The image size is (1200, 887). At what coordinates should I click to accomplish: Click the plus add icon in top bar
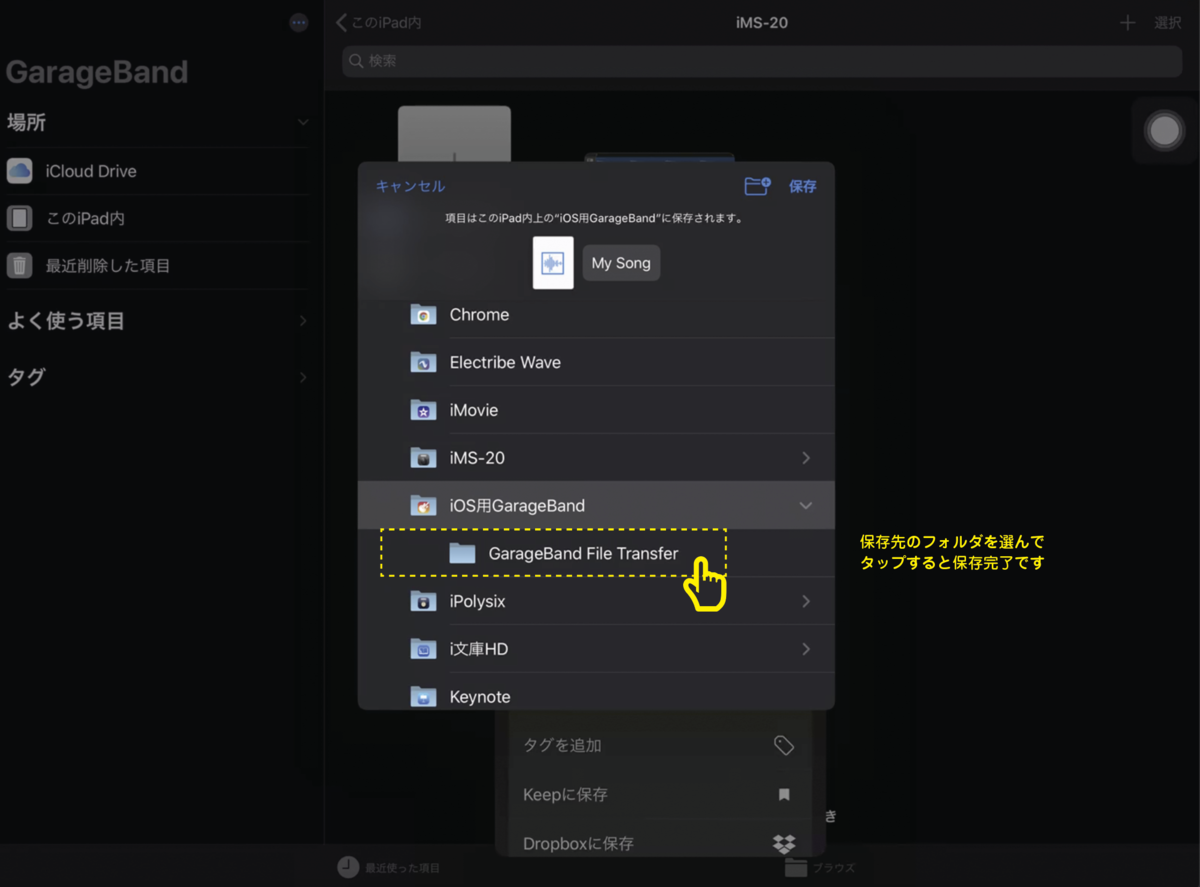click(x=1127, y=23)
